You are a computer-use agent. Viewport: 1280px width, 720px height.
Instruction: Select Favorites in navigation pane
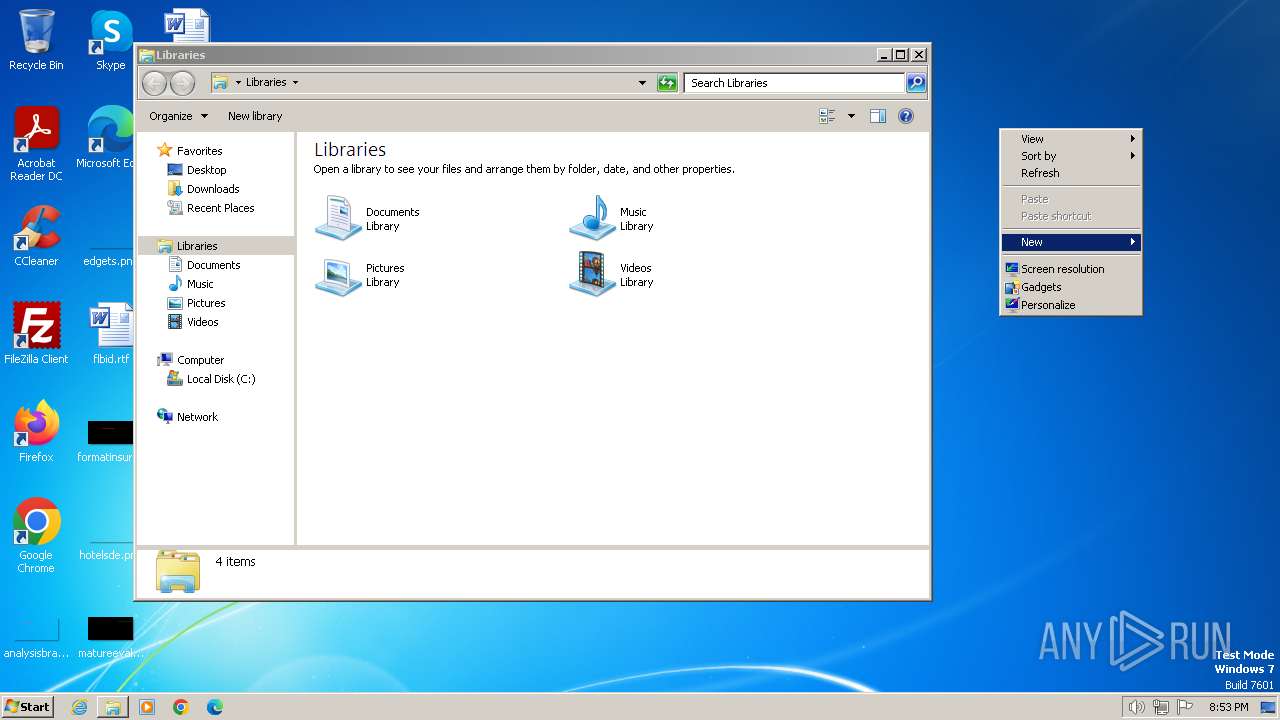click(x=199, y=151)
